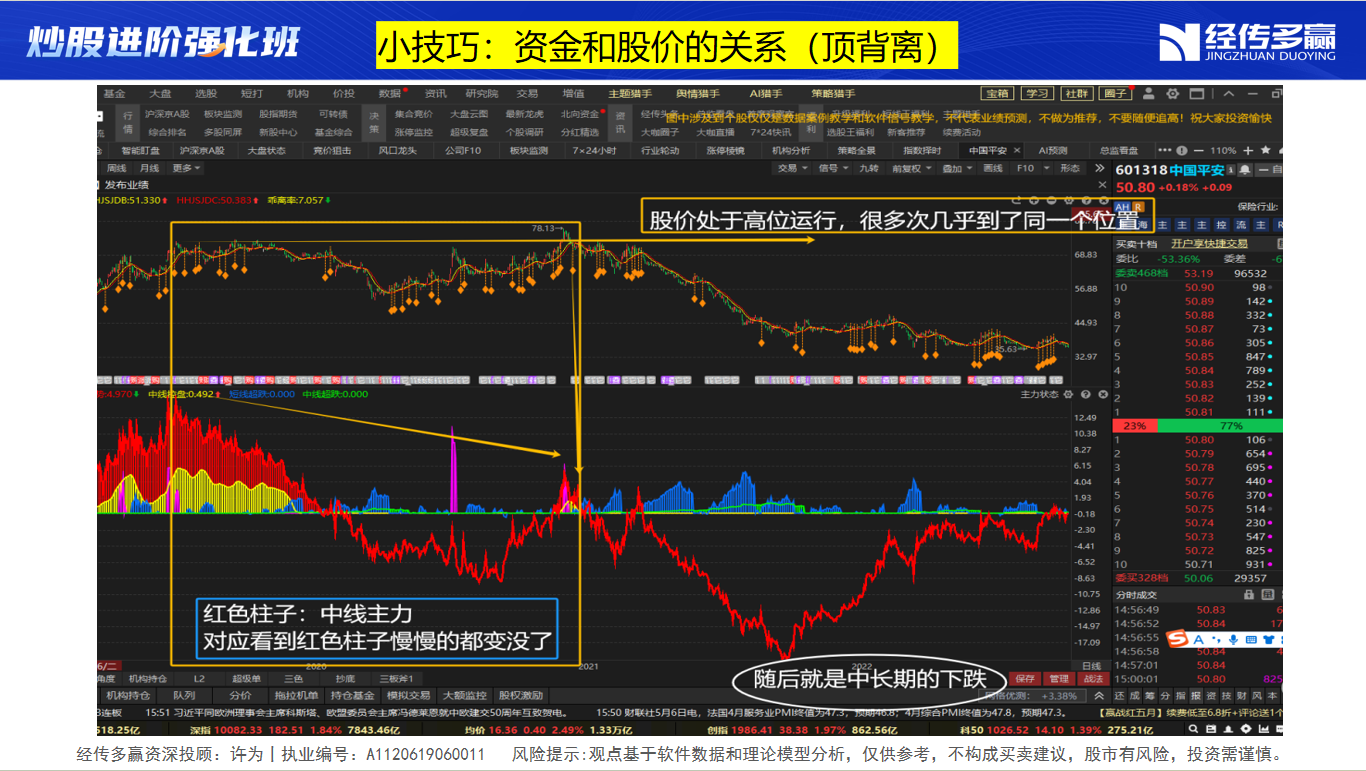Open the 主题猎手 menu
The height and width of the screenshot is (771, 1366).
pyautogui.click(x=628, y=93)
